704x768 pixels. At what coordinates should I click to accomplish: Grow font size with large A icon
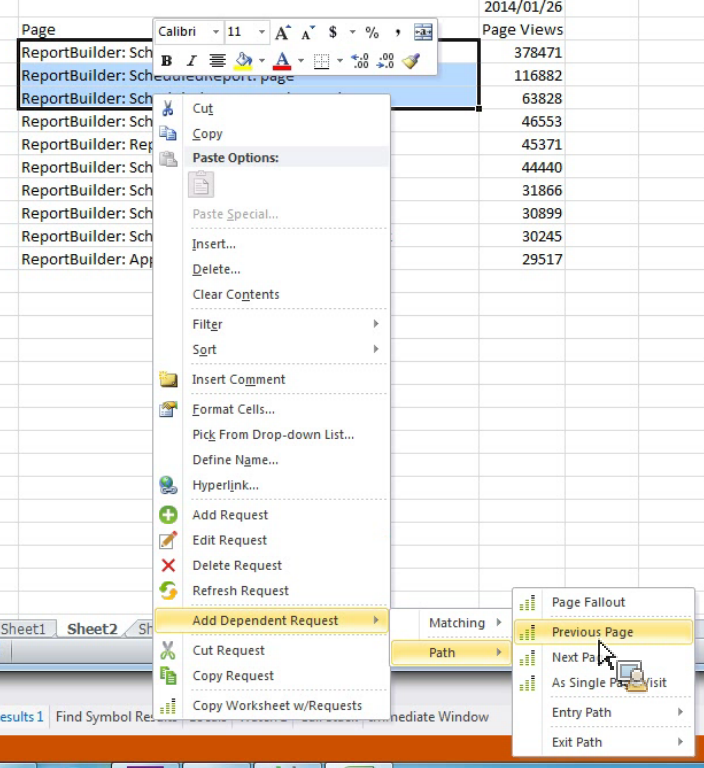283,32
